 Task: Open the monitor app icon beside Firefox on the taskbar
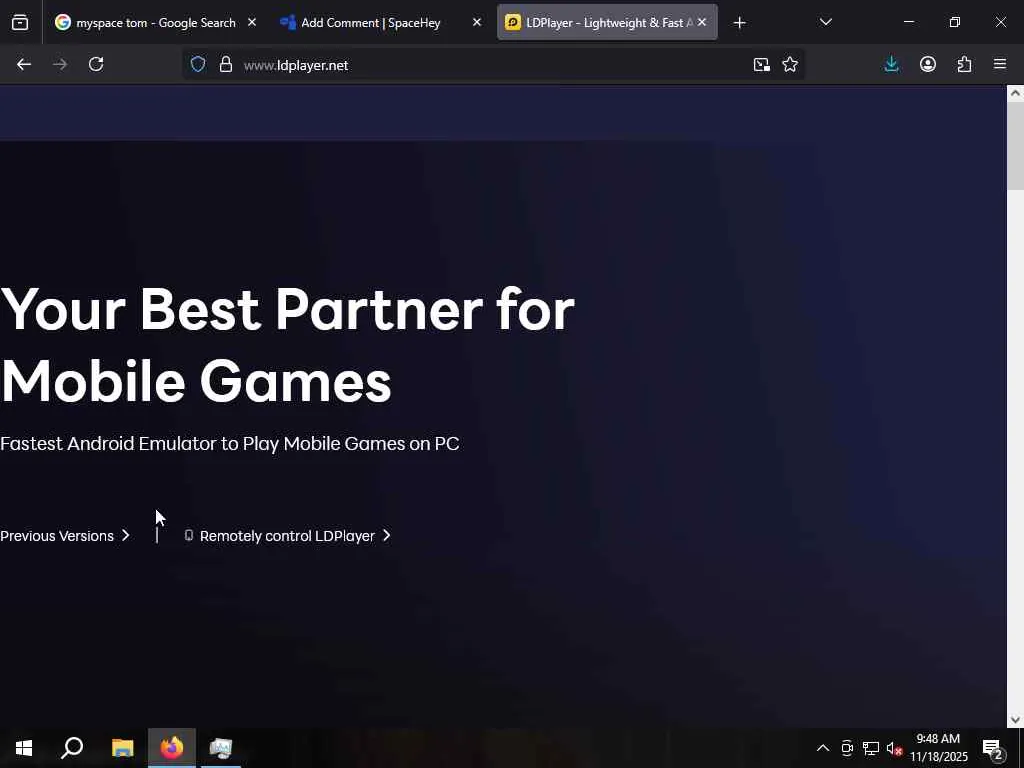(221, 748)
